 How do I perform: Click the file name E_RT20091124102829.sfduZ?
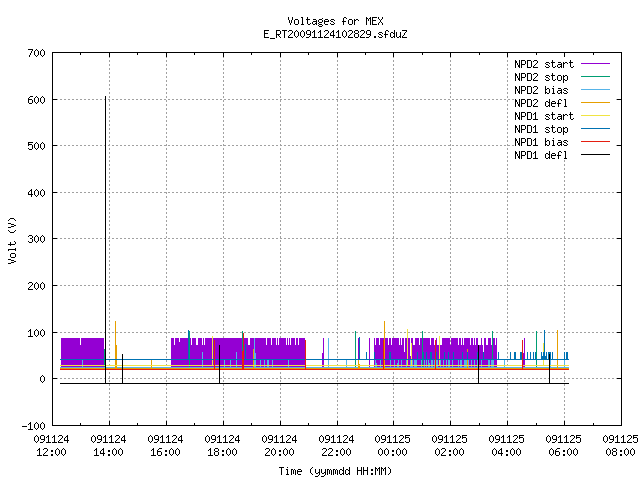(x=335, y=34)
